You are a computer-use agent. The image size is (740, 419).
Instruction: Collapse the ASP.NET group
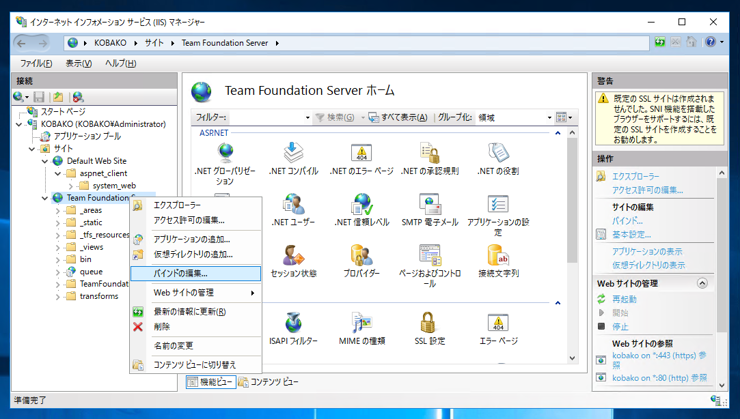557,133
